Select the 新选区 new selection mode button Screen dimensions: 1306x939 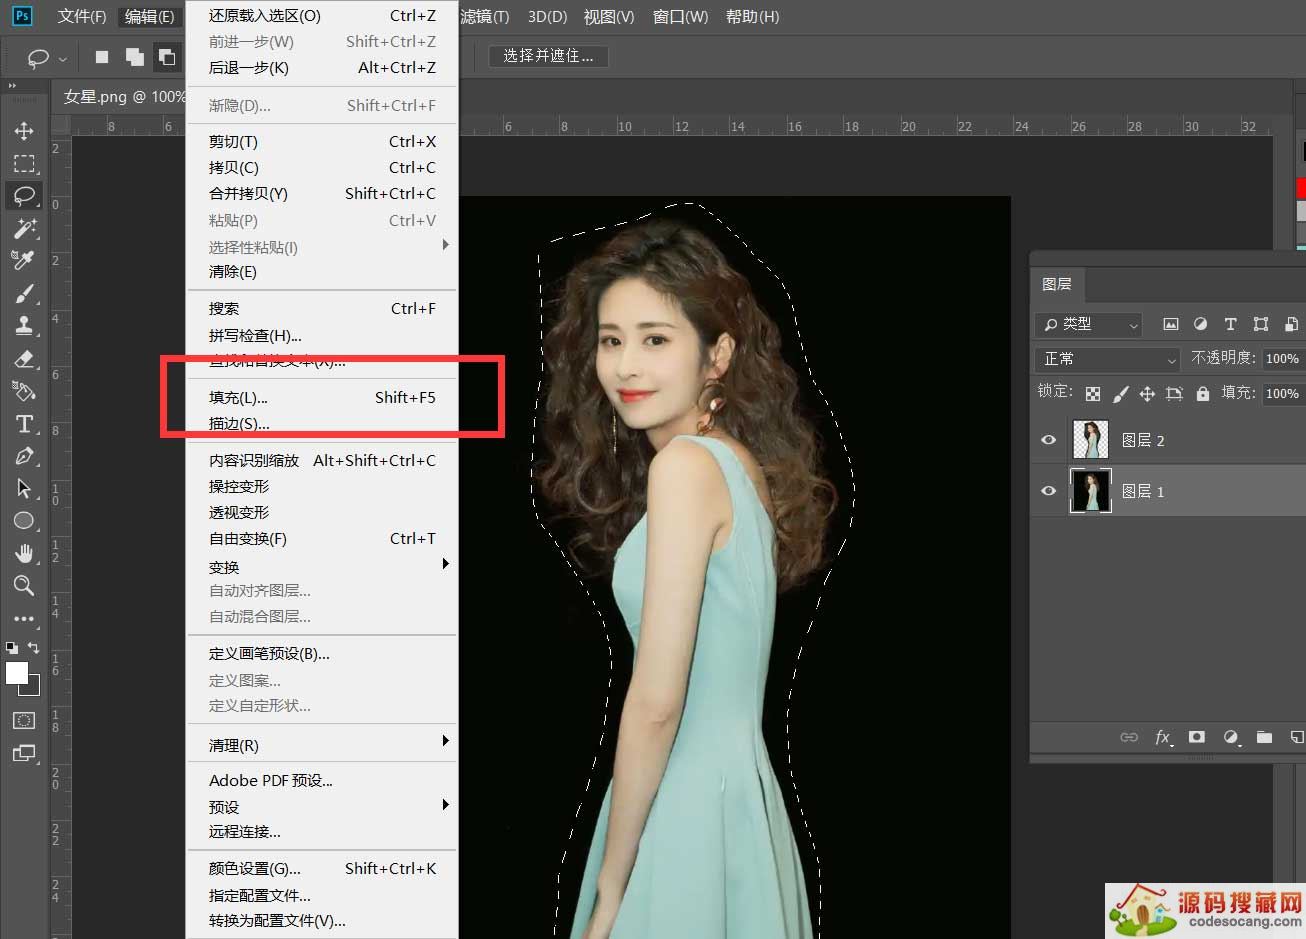(102, 57)
